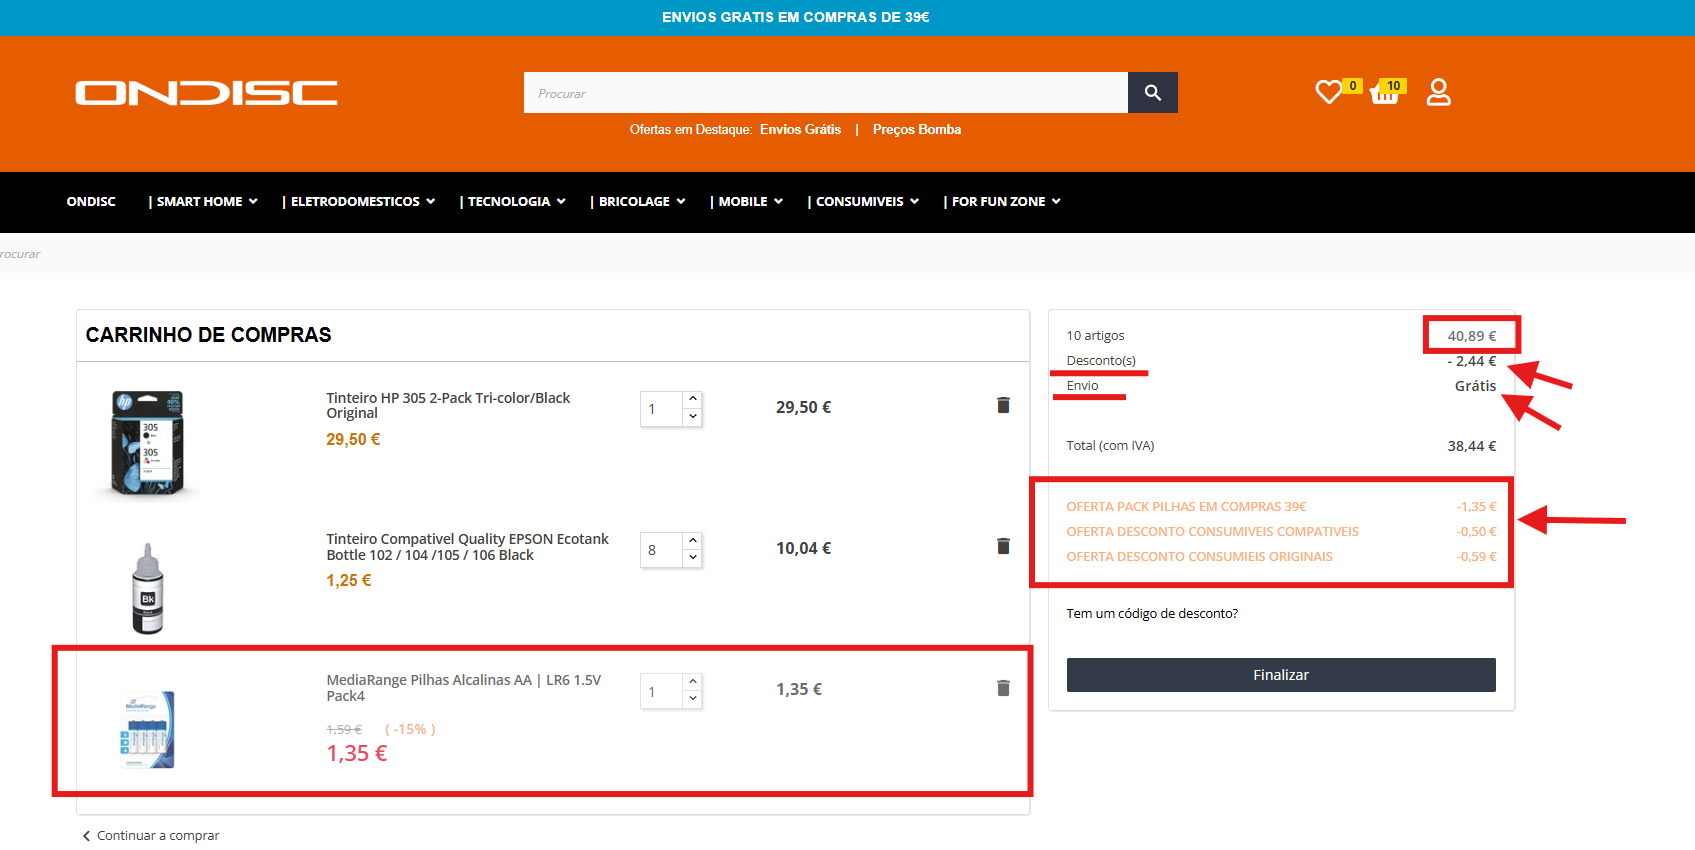Open the wishlist heart icon

tap(1328, 92)
